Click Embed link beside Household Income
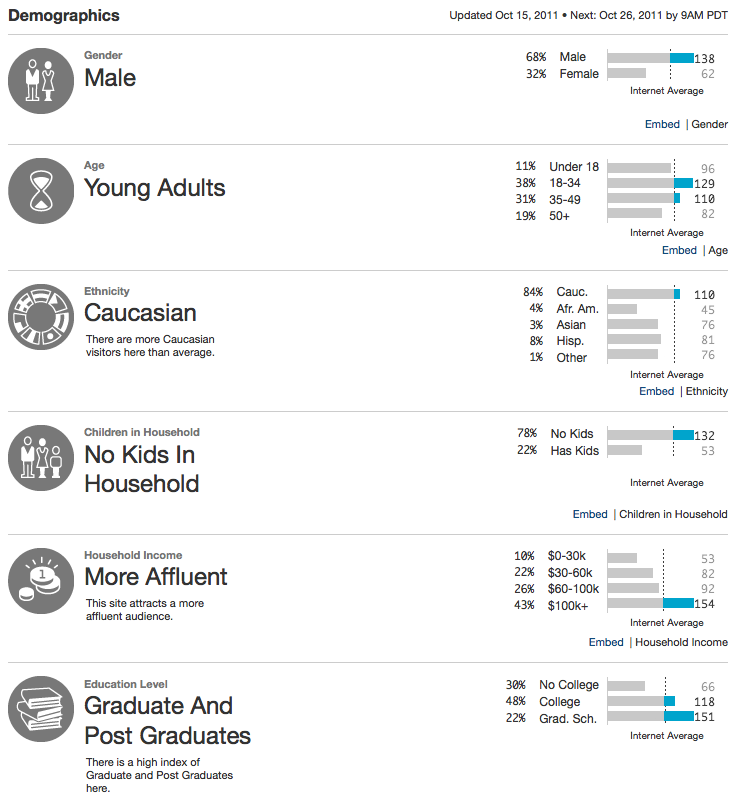The image size is (741, 804). pyautogui.click(x=606, y=642)
